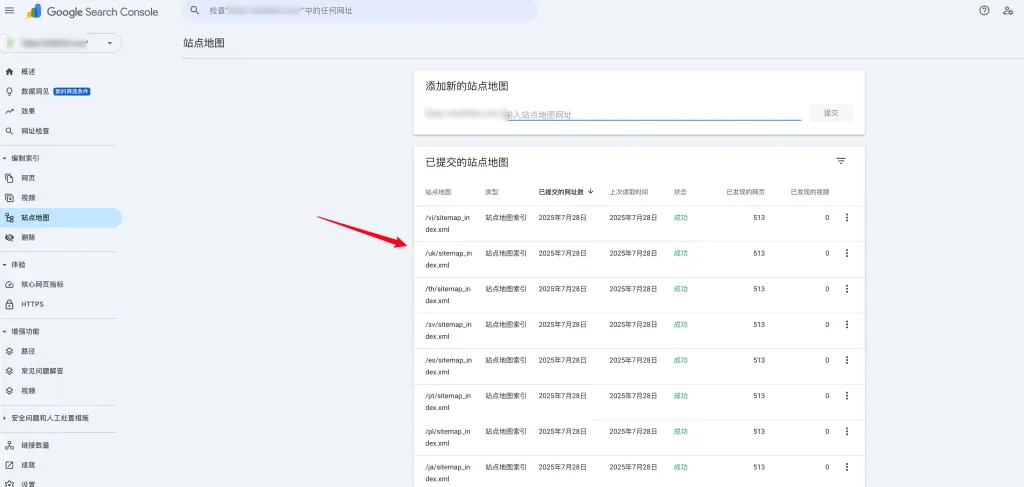Sort by 已发现的视频 column header
Viewport: 1024px width, 487px height.
[x=810, y=193]
